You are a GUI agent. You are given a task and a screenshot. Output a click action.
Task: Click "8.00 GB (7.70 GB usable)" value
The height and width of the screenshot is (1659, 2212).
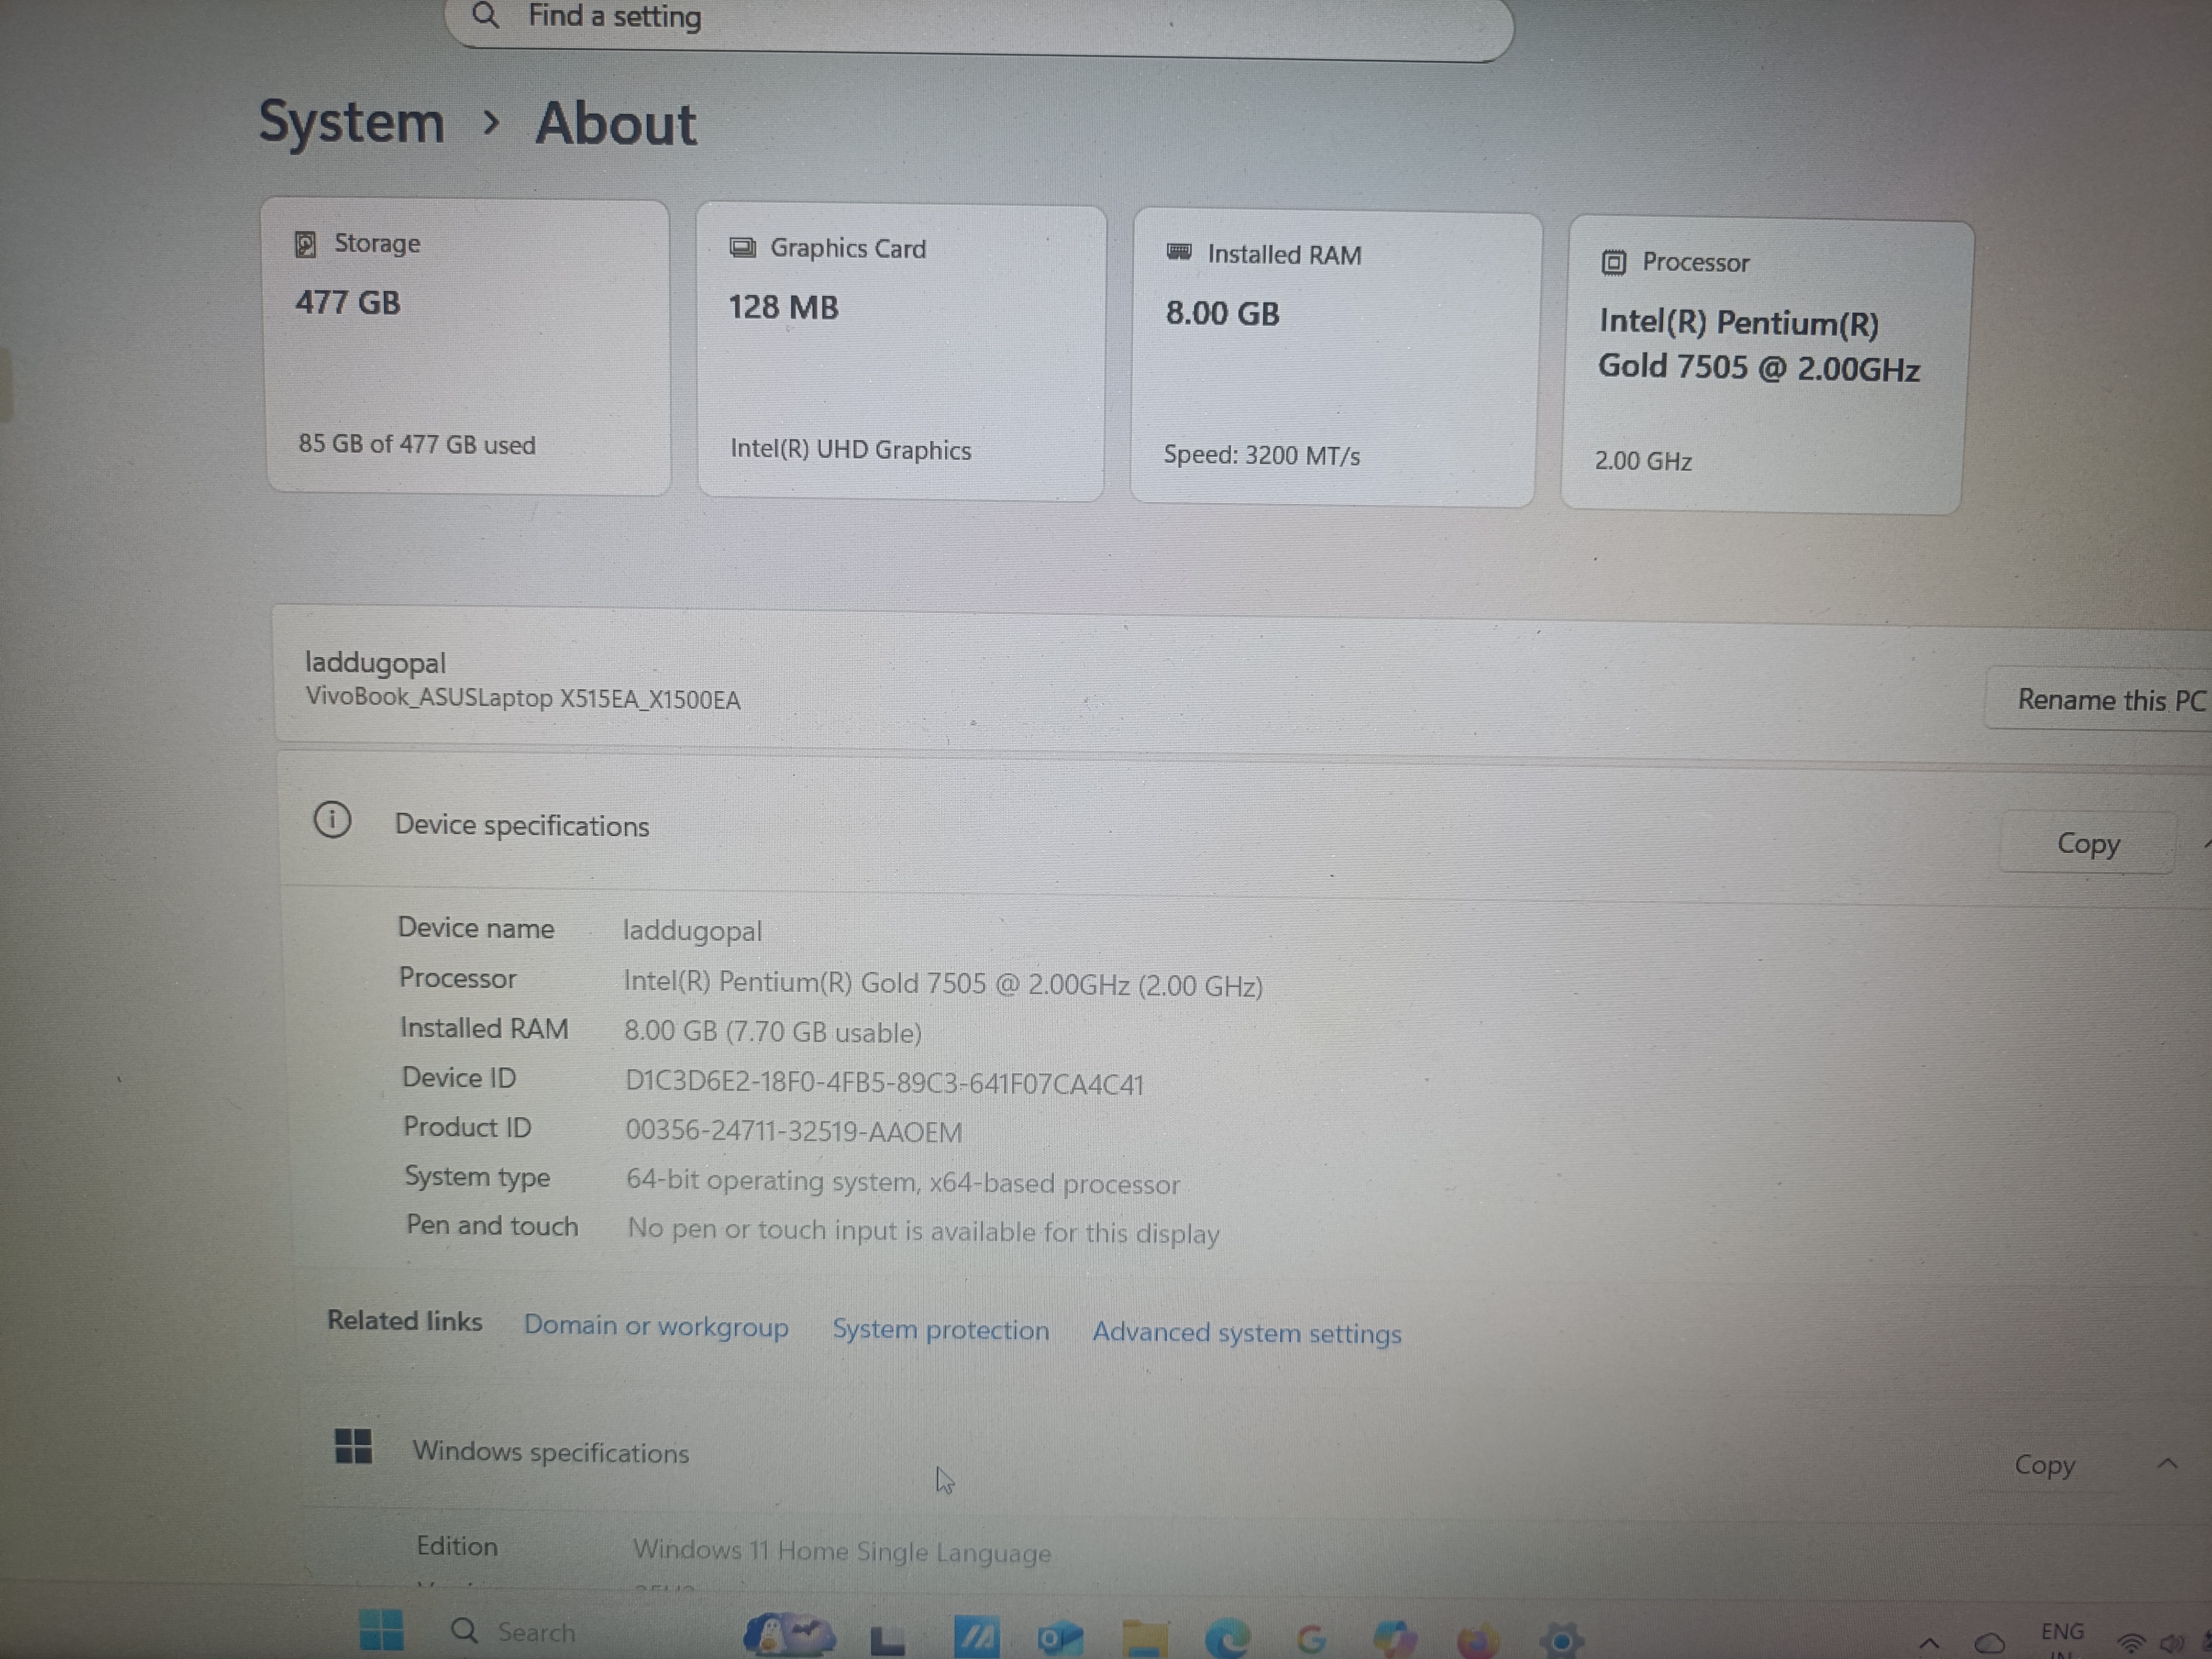pyautogui.click(x=773, y=1032)
